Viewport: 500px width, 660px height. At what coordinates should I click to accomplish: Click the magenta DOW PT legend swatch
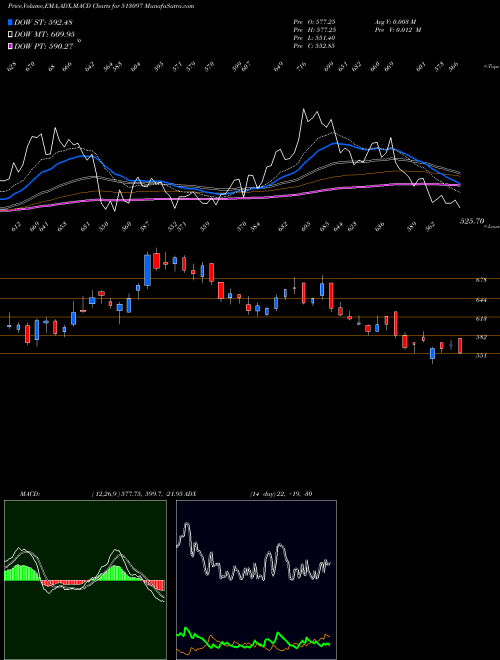10,46
